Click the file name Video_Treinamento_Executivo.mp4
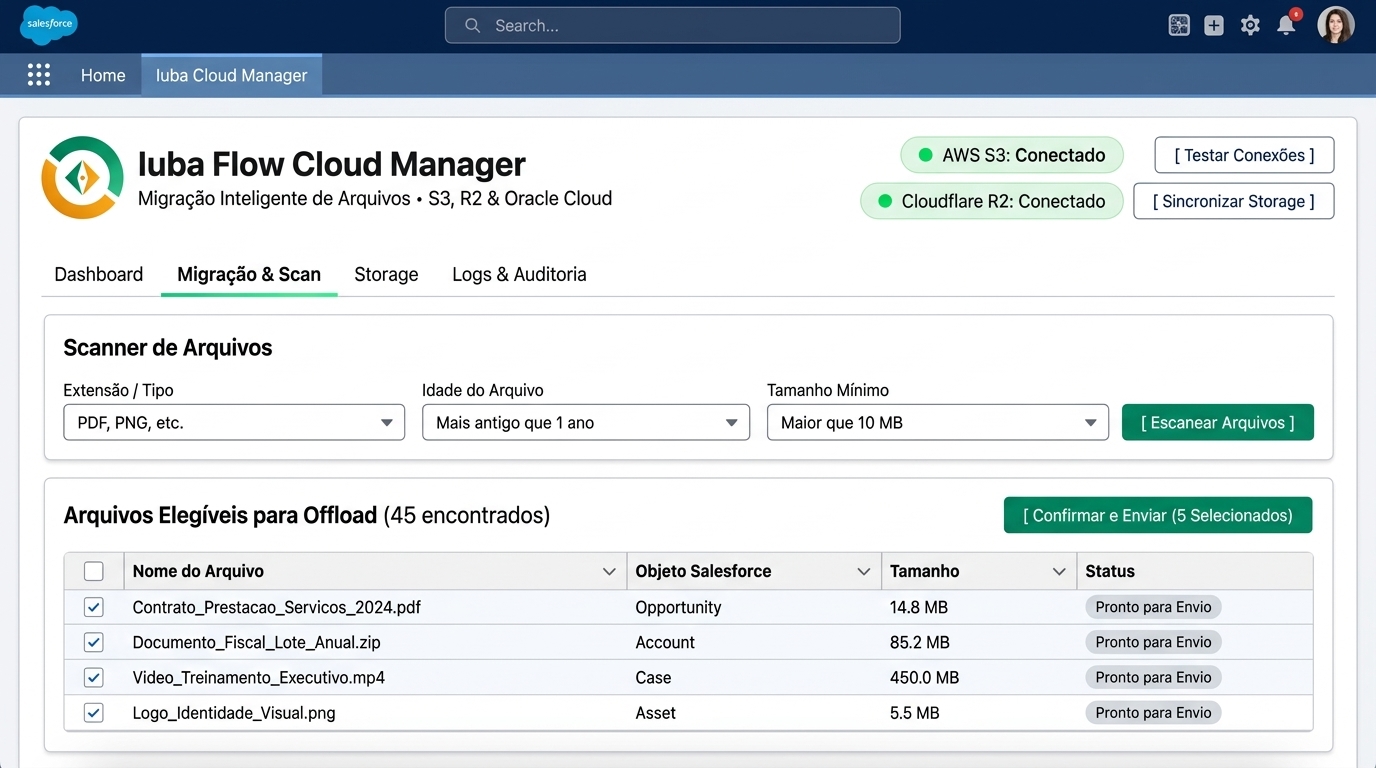 pos(259,677)
